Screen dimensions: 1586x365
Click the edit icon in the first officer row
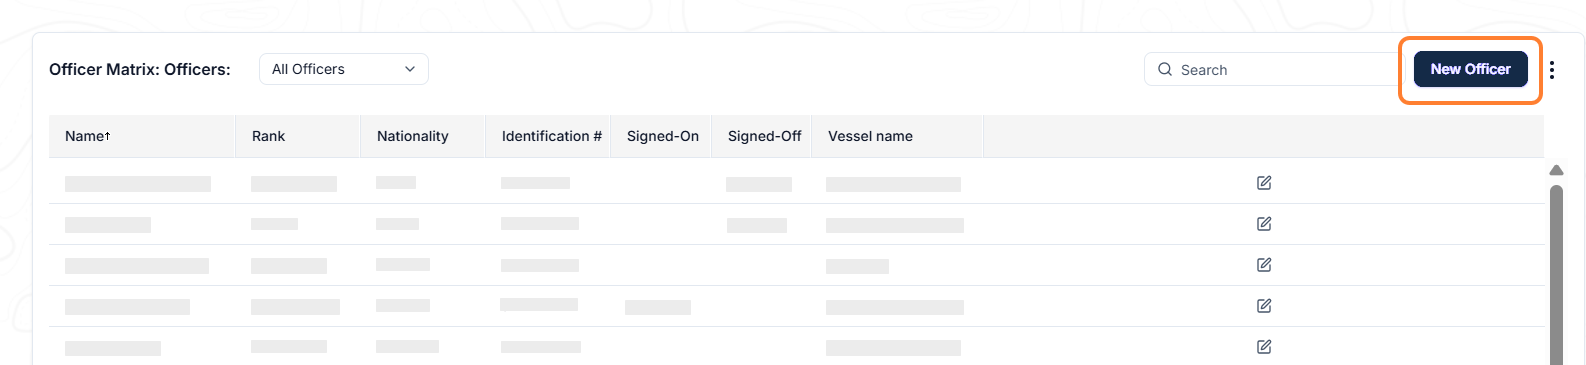point(1264,183)
